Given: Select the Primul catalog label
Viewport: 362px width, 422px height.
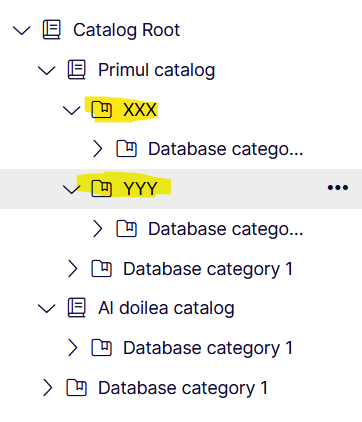Looking at the screenshot, I should (x=156, y=70).
